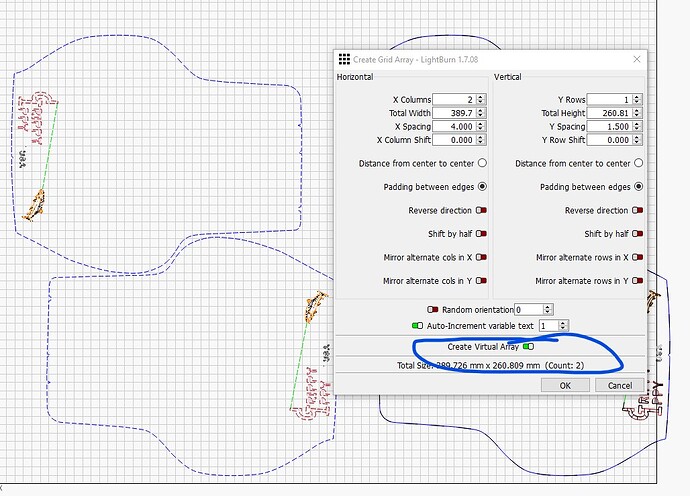Image resolution: width=690 pixels, height=496 pixels.
Task: Select horizontal Distance from center to center
Action: click(482, 163)
